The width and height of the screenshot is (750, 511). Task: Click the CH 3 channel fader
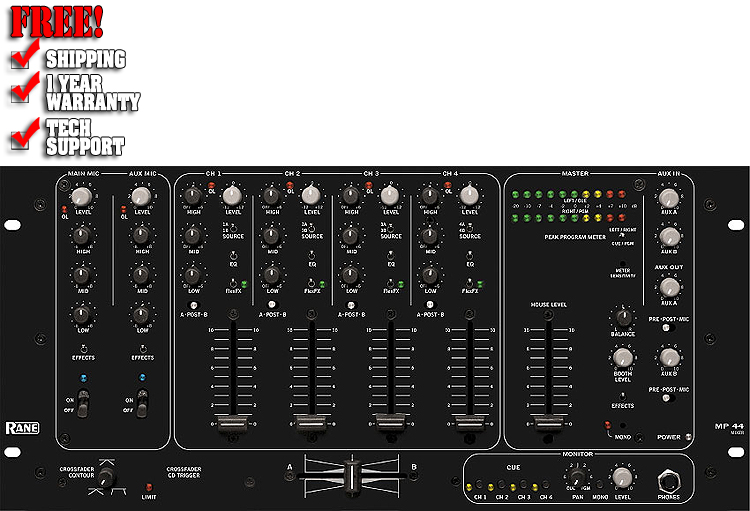(x=391, y=422)
